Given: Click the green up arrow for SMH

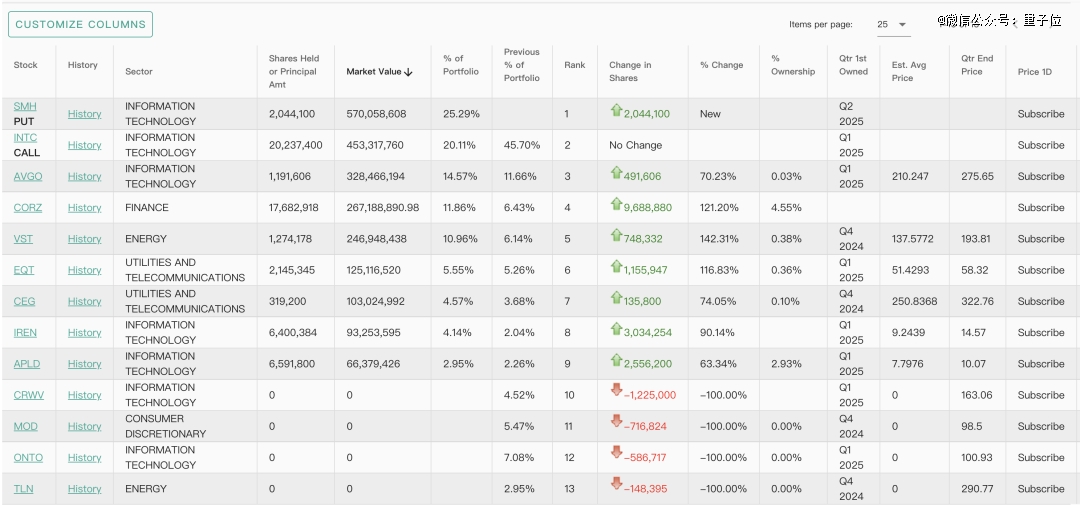Looking at the screenshot, I should (x=616, y=110).
